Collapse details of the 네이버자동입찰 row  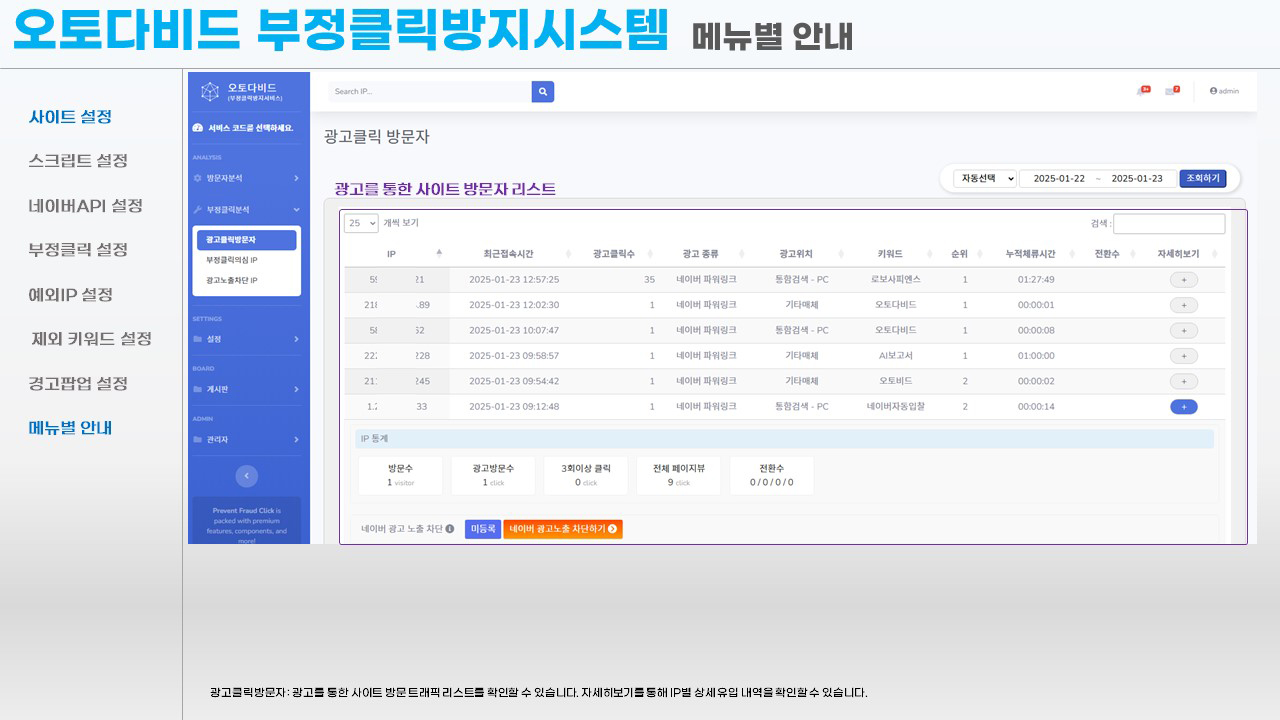1183,407
